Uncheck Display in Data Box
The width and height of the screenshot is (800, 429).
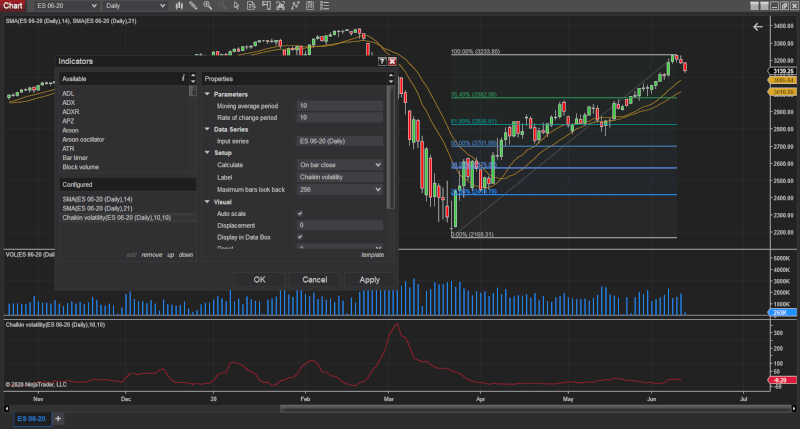pyautogui.click(x=300, y=237)
